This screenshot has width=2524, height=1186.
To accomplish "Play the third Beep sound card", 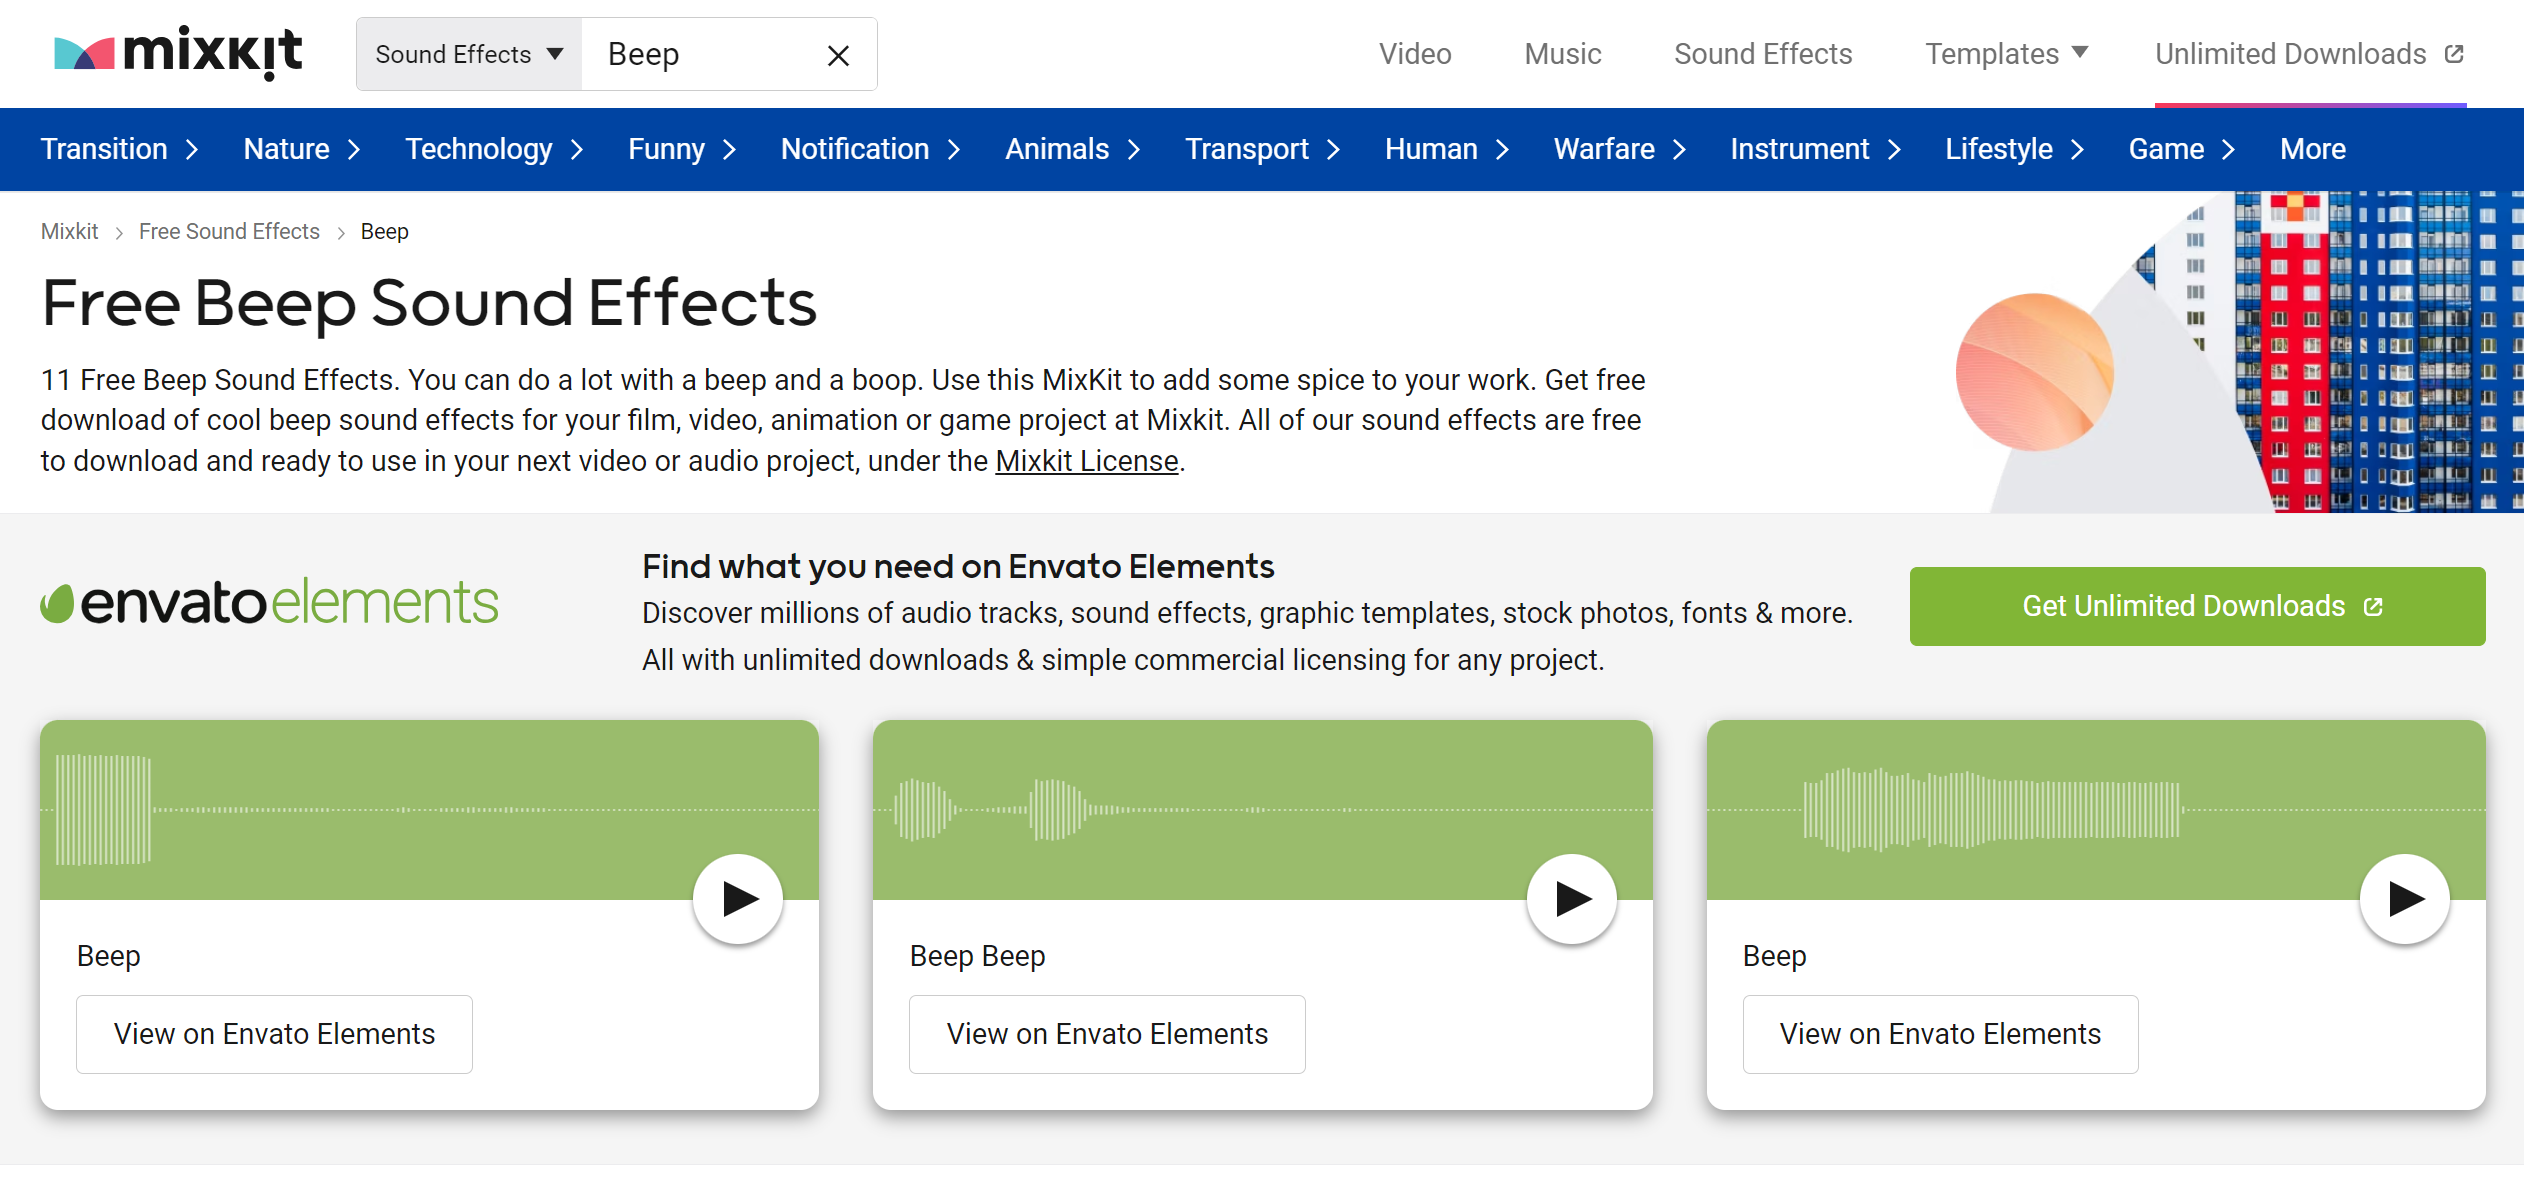I will 2404,898.
